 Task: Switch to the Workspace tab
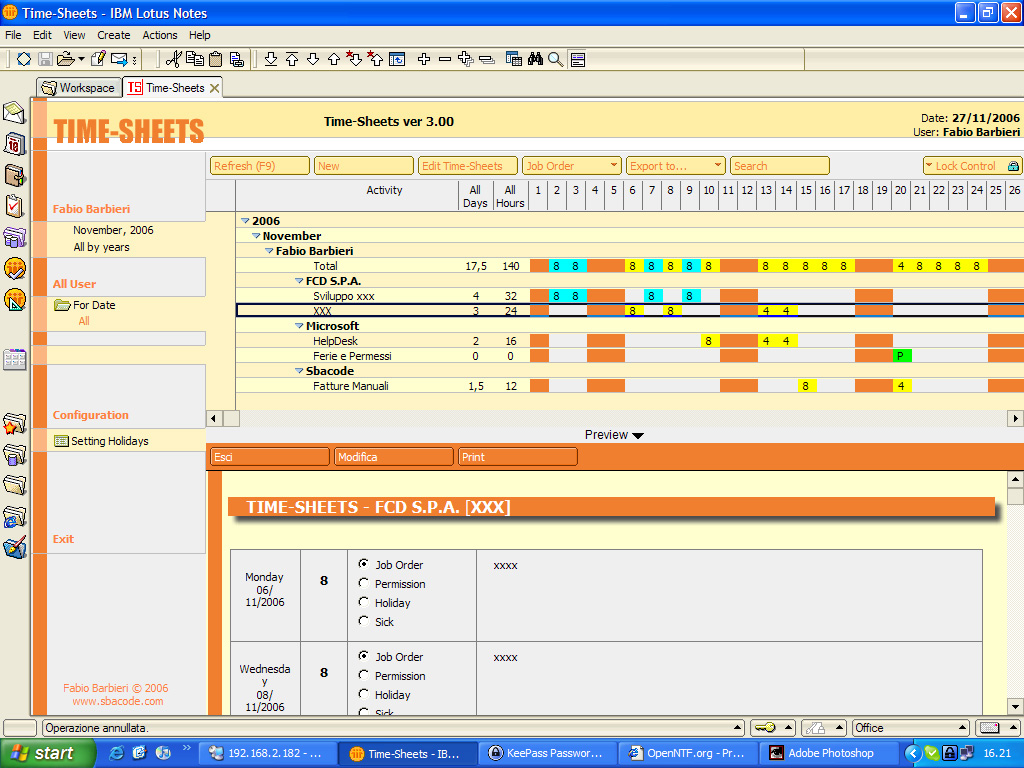(x=79, y=88)
